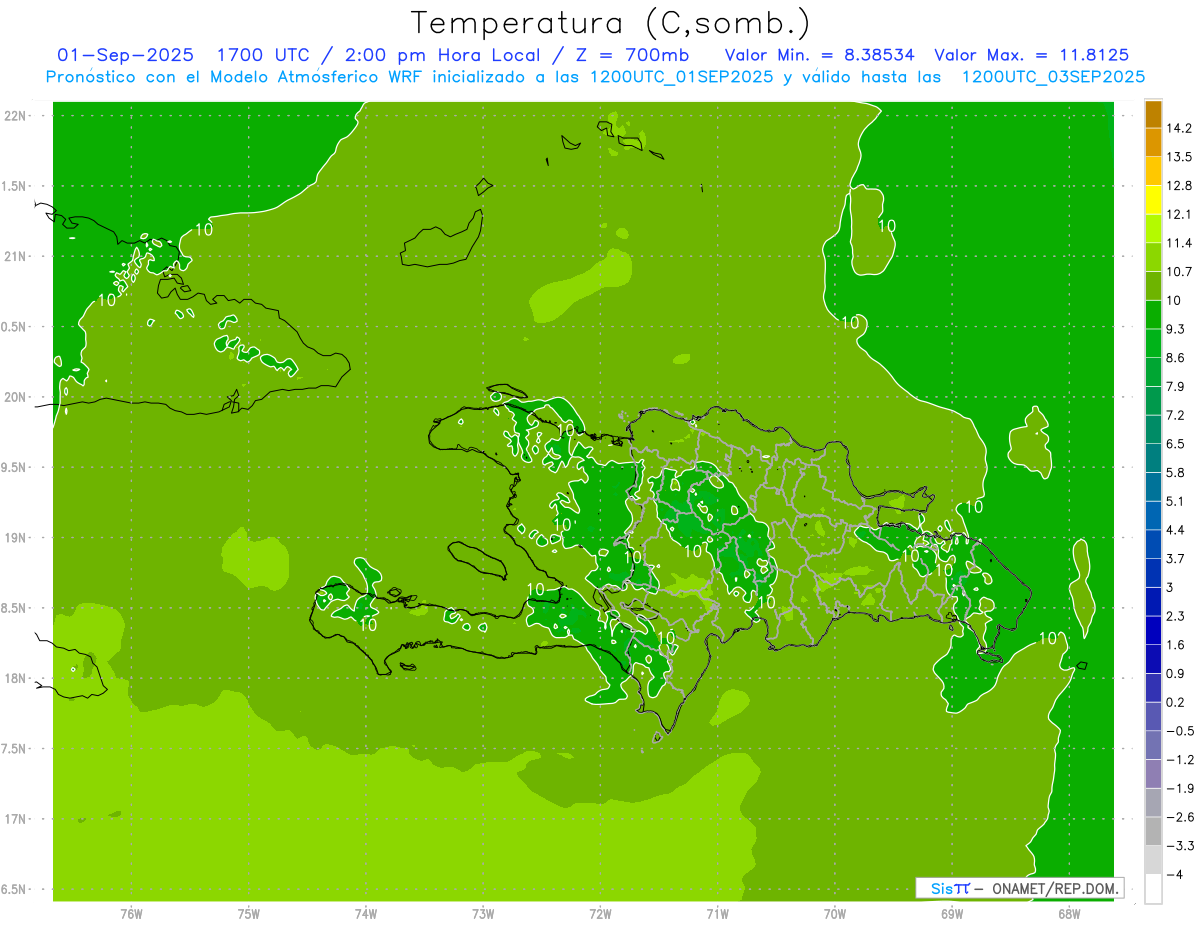Click the 69W longitude axis label
The height and width of the screenshot is (927, 1200).
click(952, 914)
